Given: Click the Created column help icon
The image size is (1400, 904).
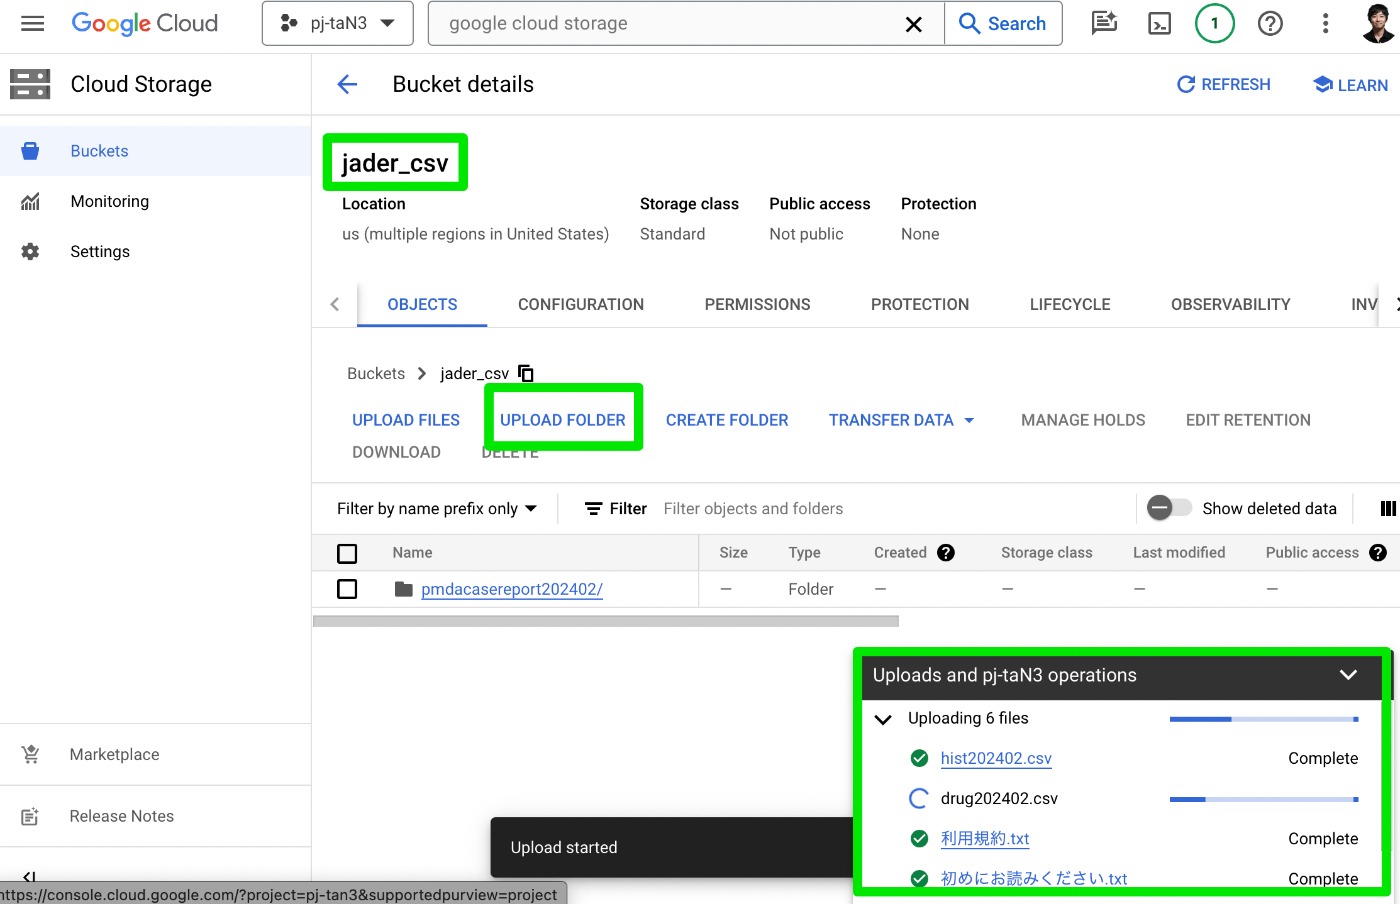Looking at the screenshot, I should (946, 553).
